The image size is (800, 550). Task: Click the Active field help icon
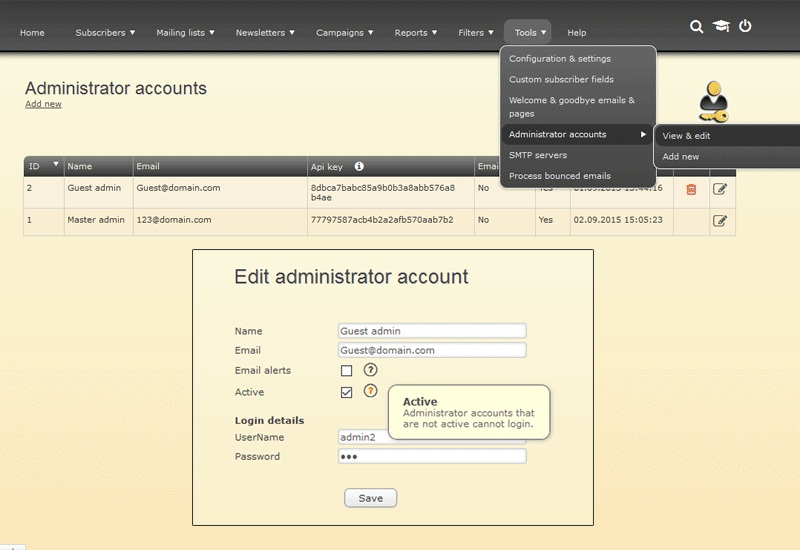coord(370,391)
